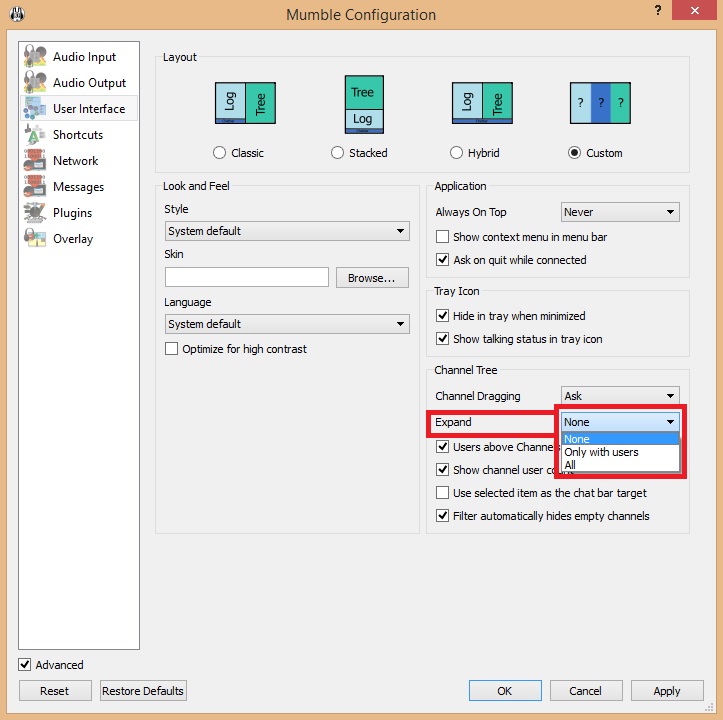Image resolution: width=723 pixels, height=720 pixels.
Task: Open the Channel Dragging dropdown
Action: 620,396
